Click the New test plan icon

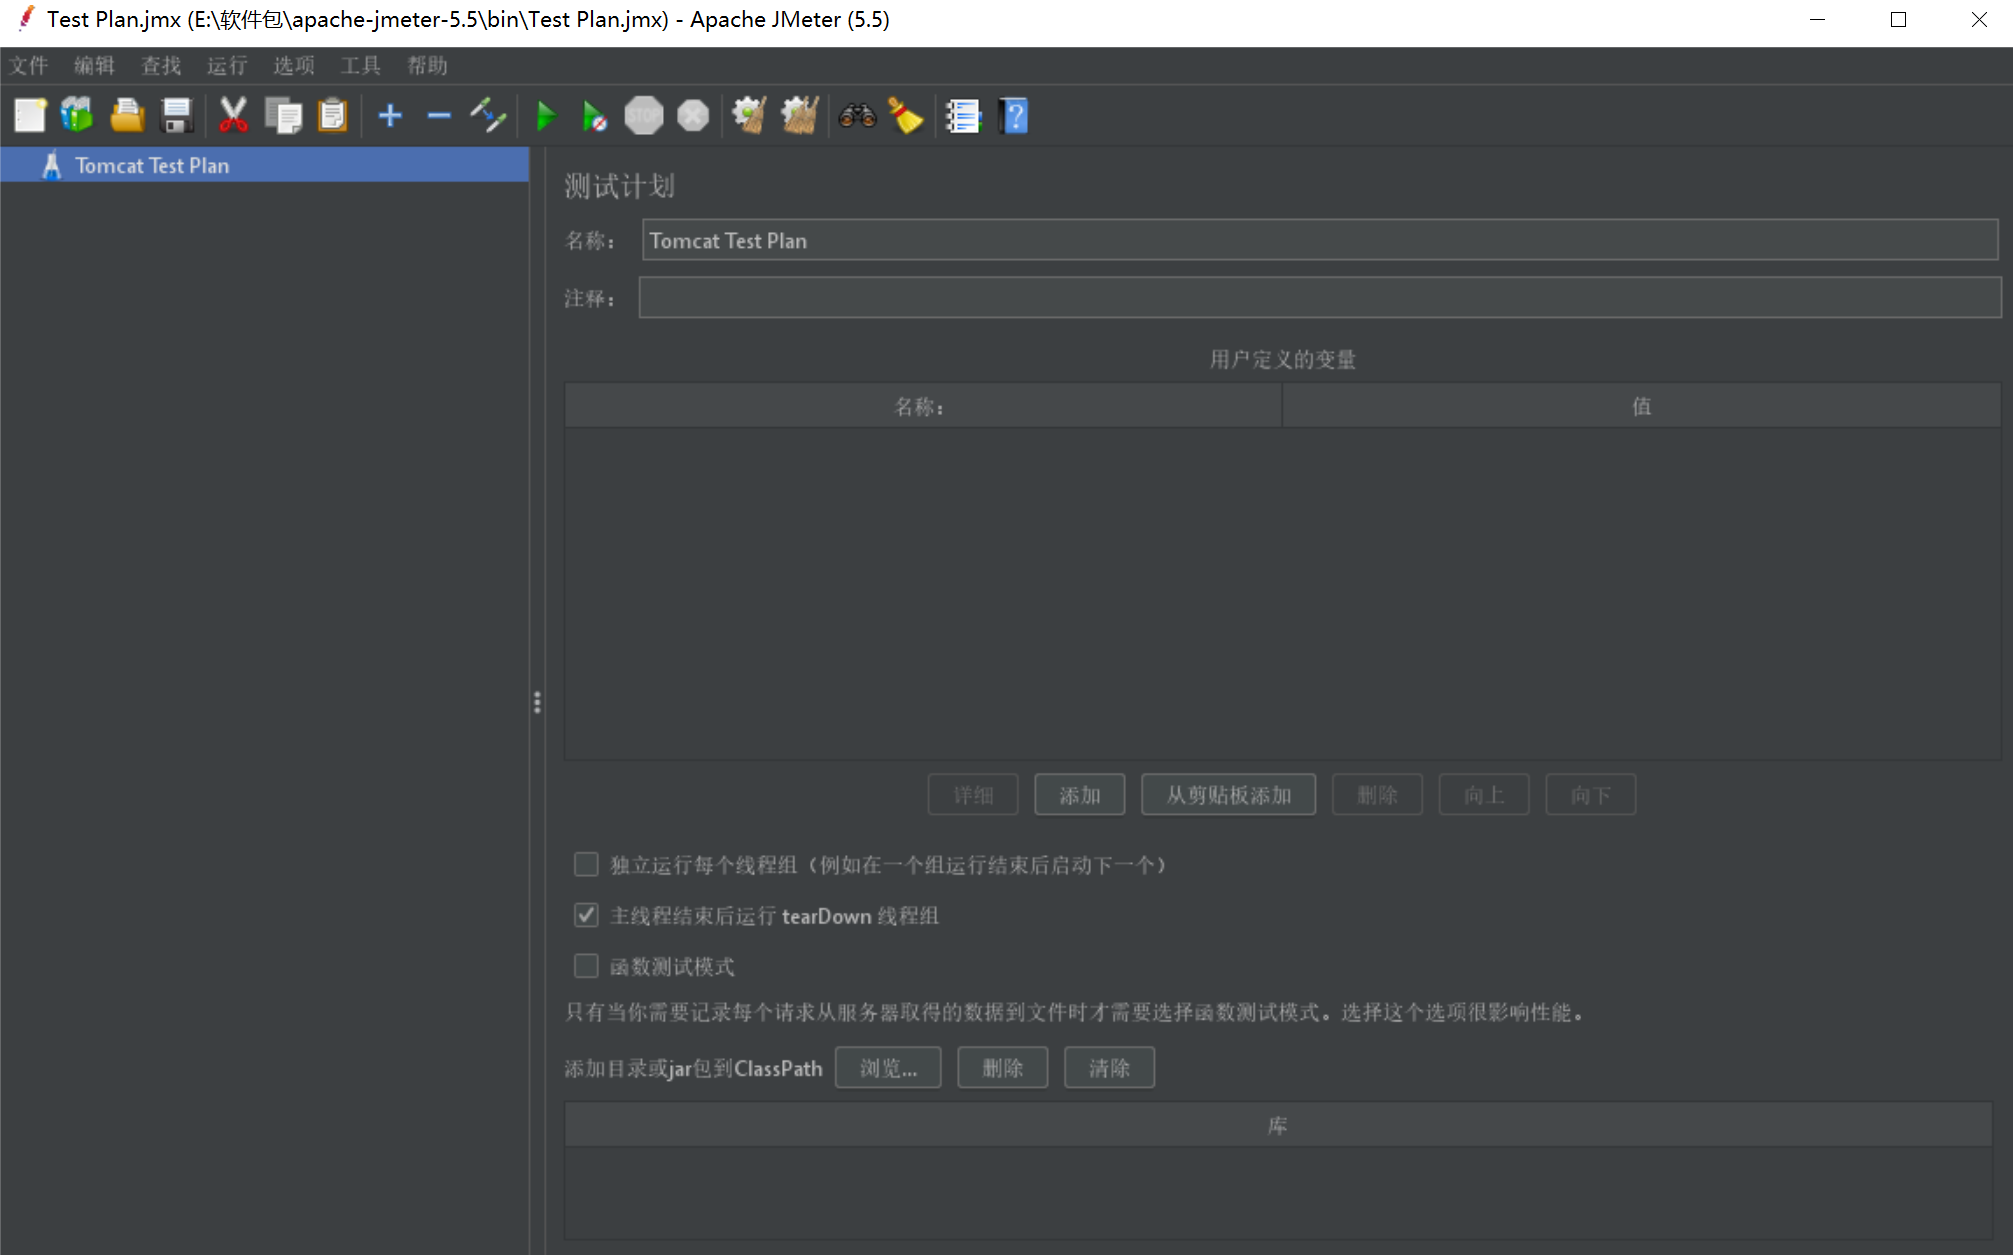30,116
